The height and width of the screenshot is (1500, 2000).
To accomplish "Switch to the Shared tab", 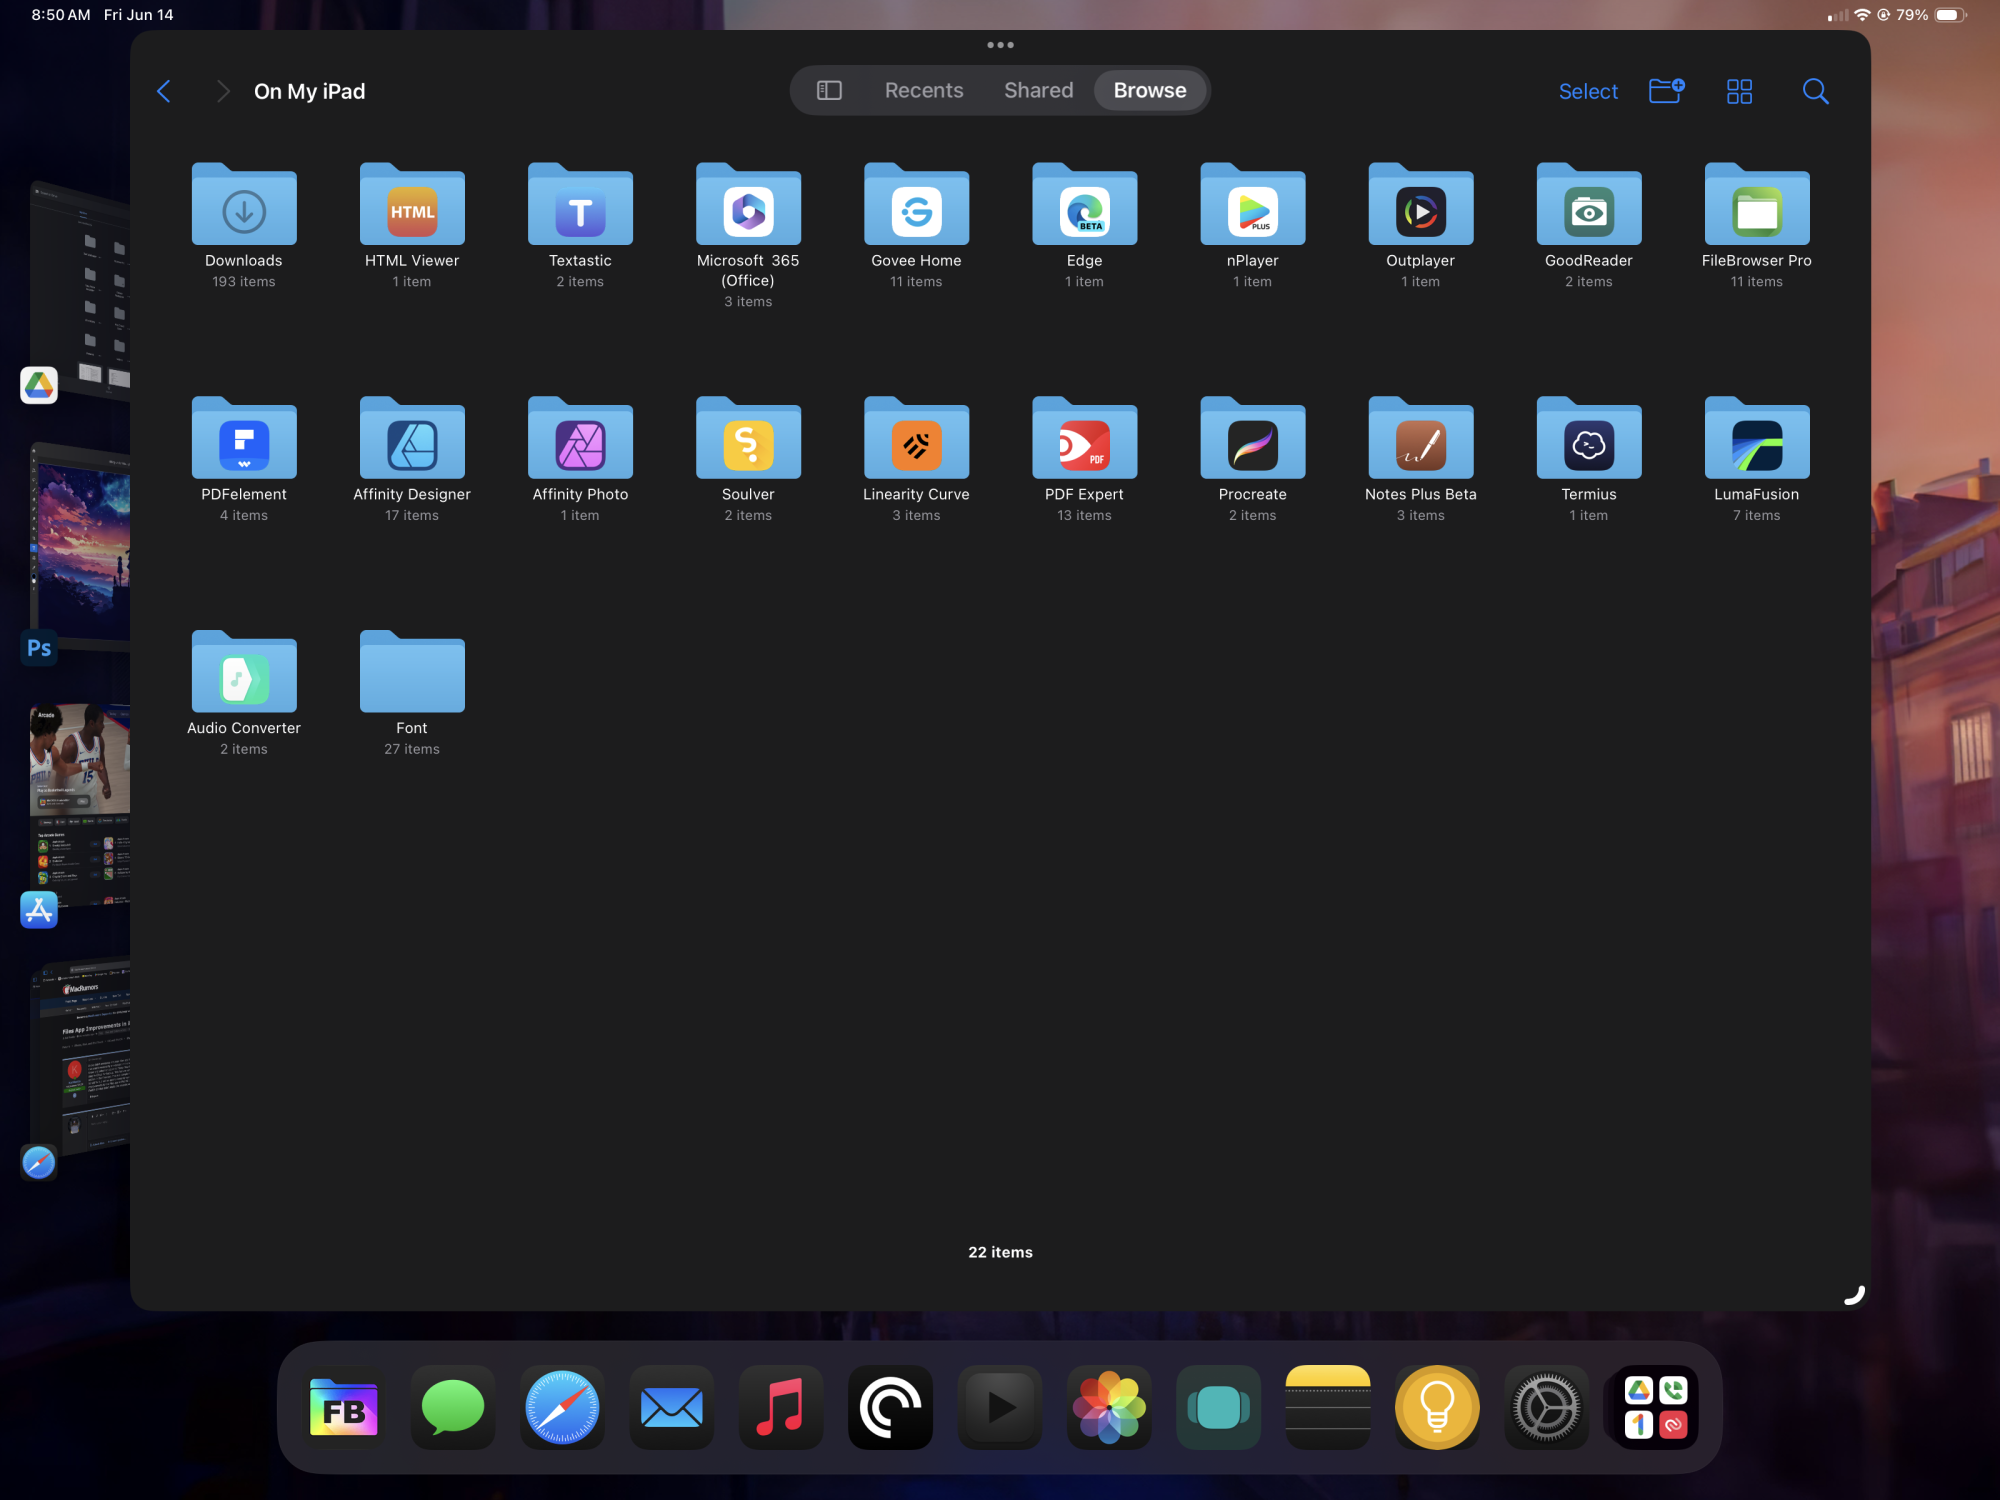I will coord(1038,91).
